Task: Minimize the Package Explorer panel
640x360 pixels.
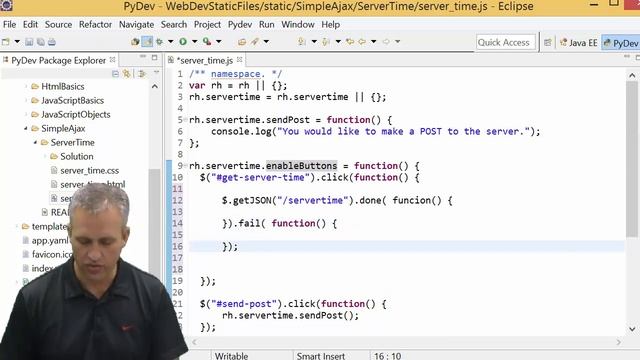Action: tap(143, 57)
